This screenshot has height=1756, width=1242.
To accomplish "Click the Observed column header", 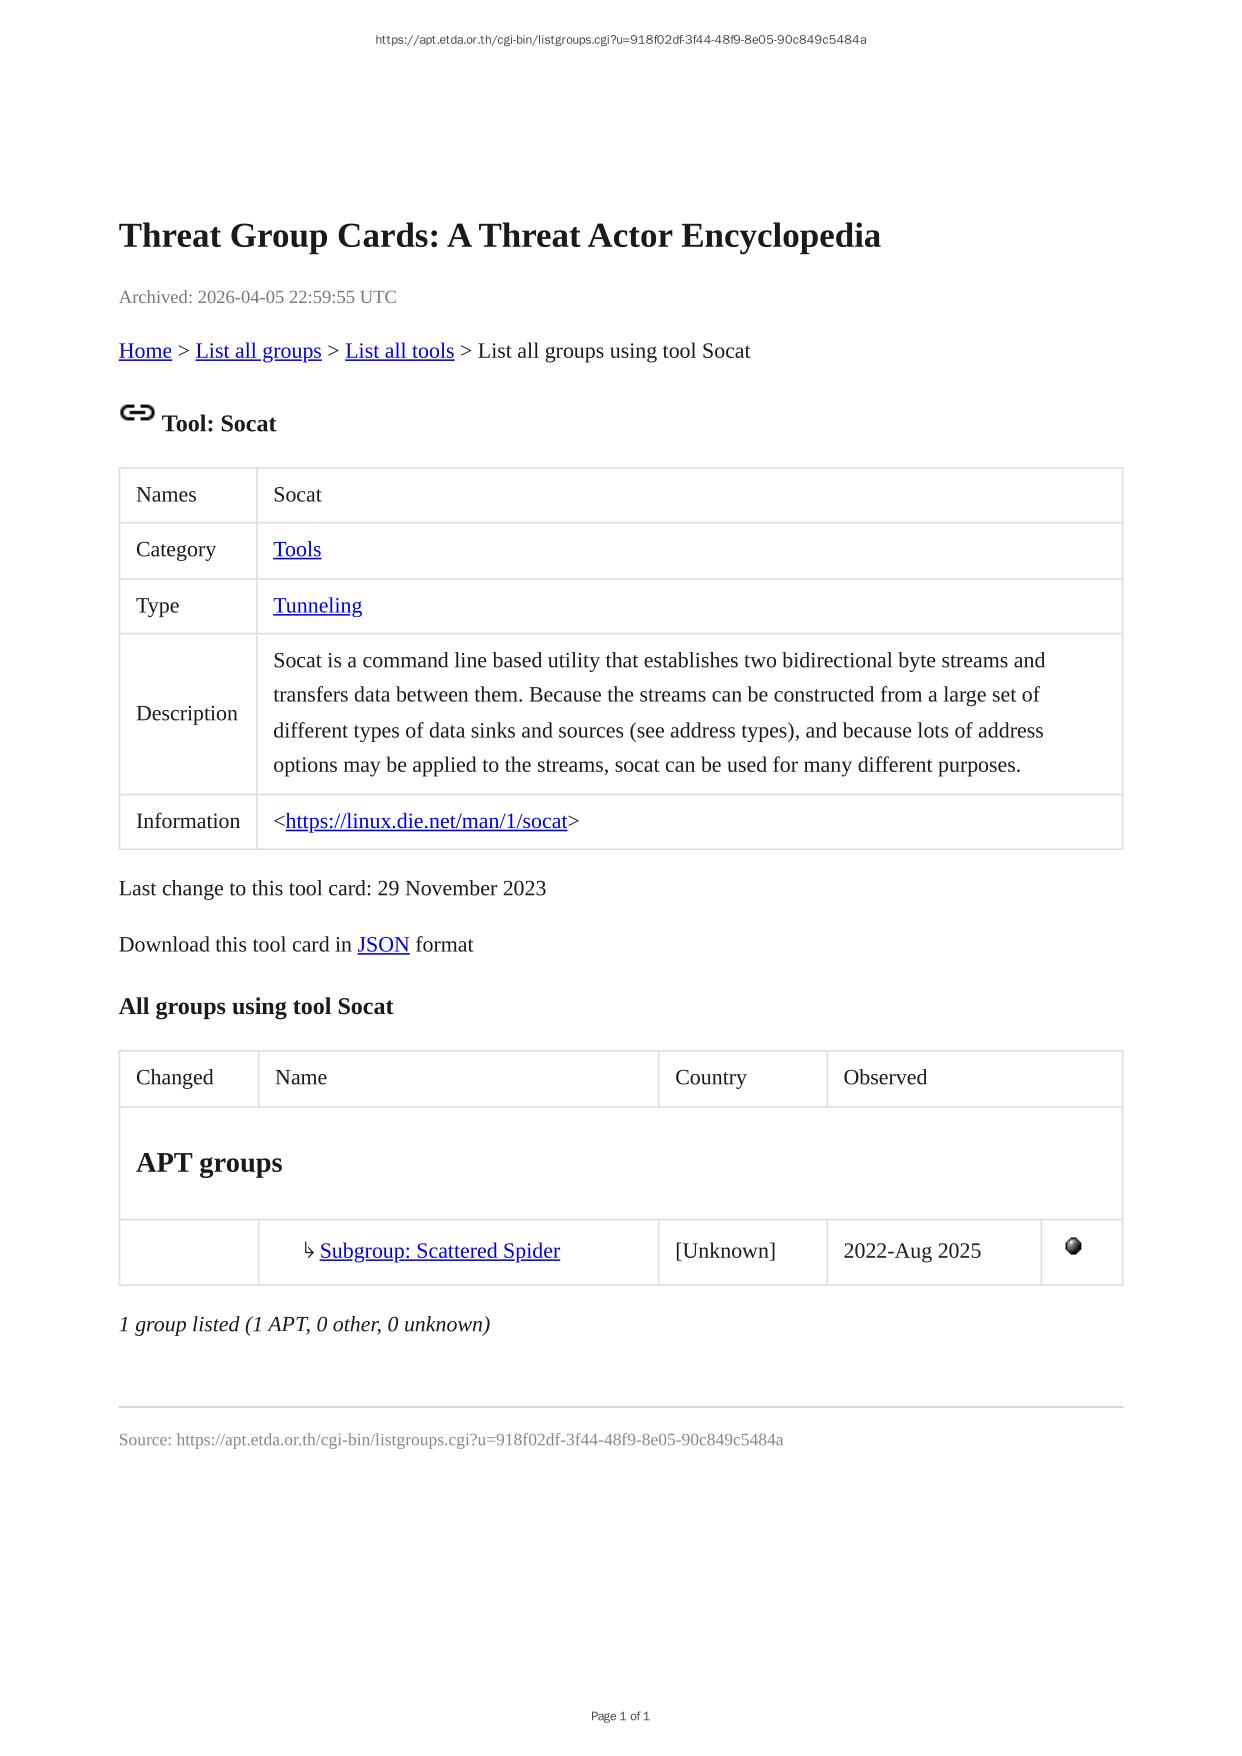I will pyautogui.click(x=885, y=1078).
